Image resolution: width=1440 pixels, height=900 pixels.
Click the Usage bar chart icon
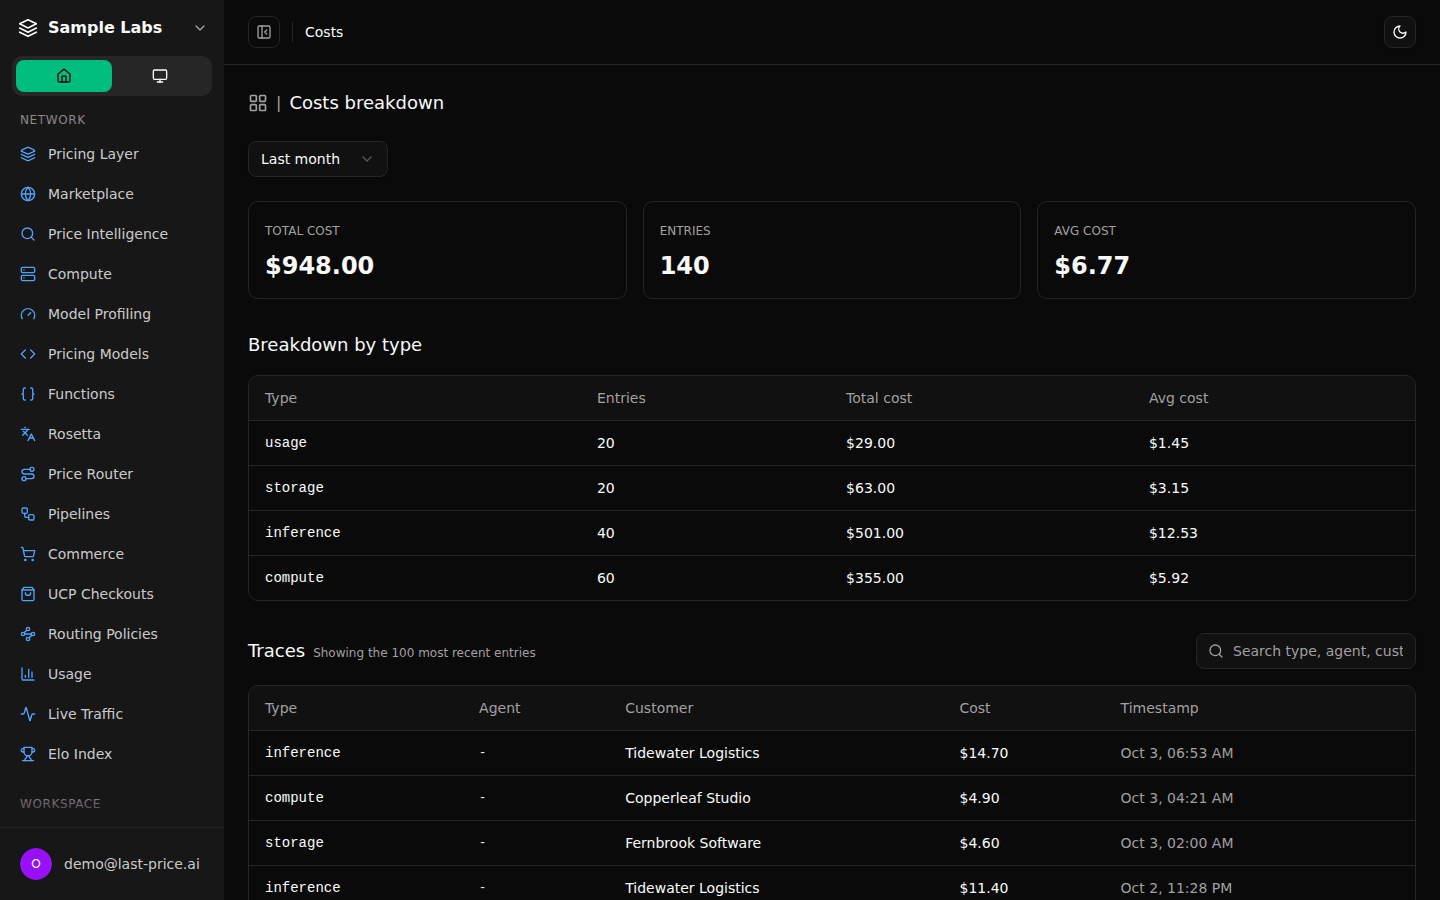[28, 674]
